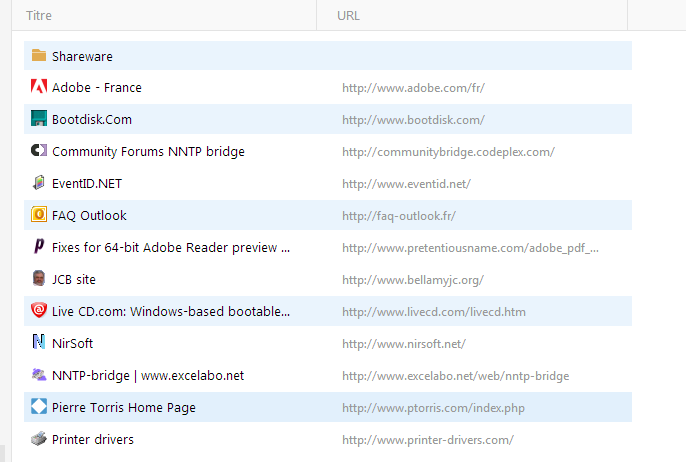Select Fixes for 64-bit Adobe Reader bookmark
Screen dimensions: 686x462
[328, 248]
